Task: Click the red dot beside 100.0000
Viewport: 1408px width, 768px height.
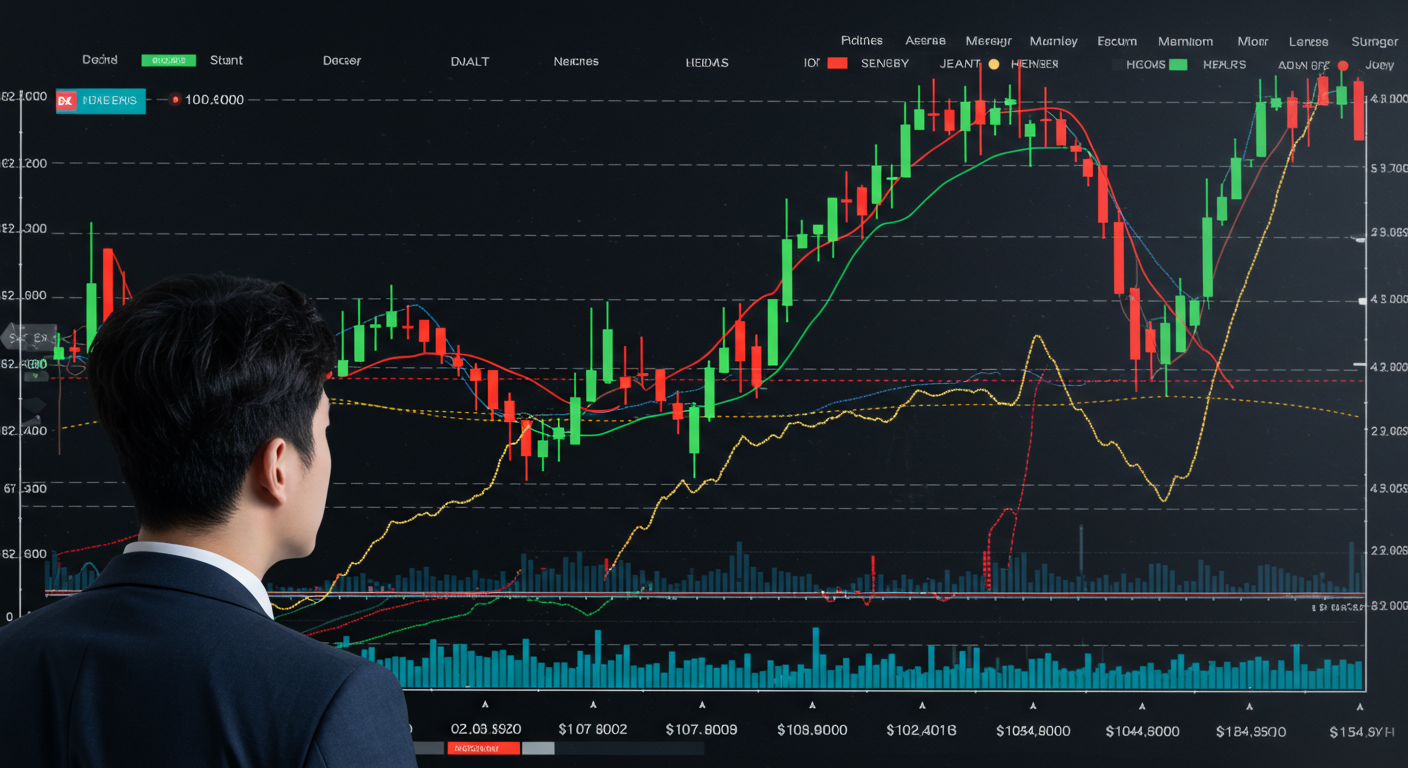Action: pyautogui.click(x=176, y=100)
